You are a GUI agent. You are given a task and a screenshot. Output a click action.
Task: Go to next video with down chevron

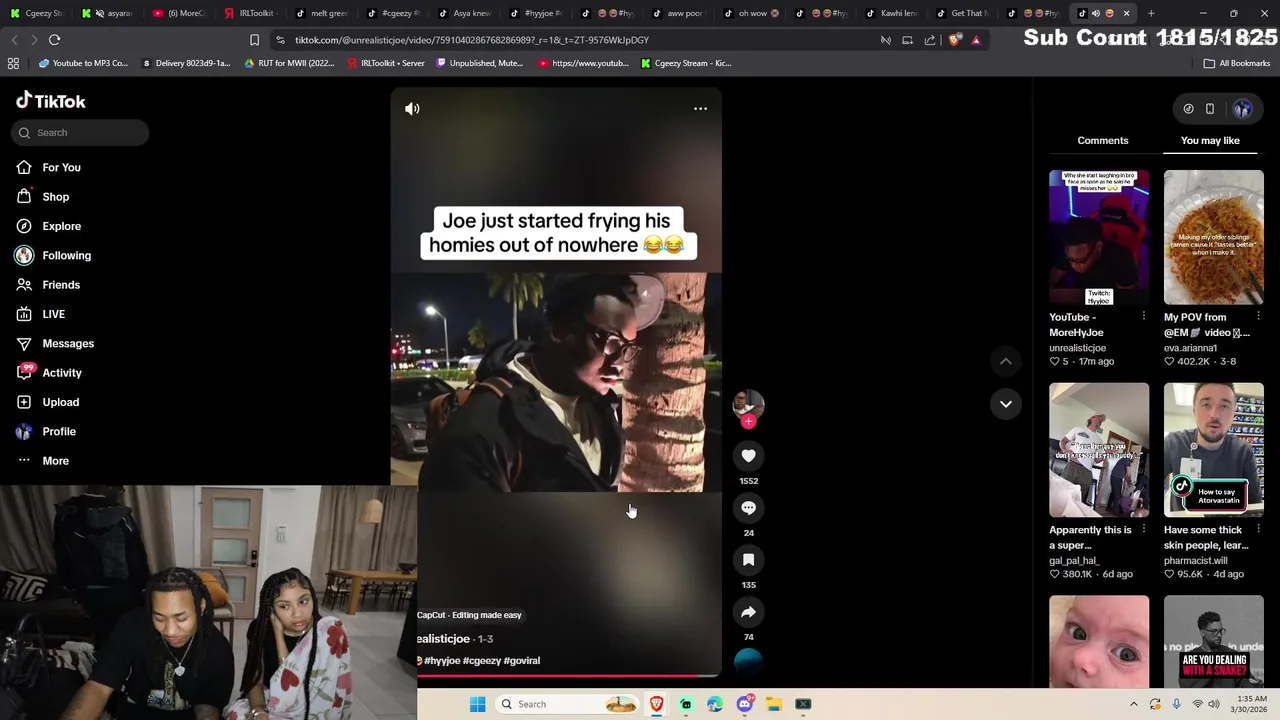coord(1006,404)
